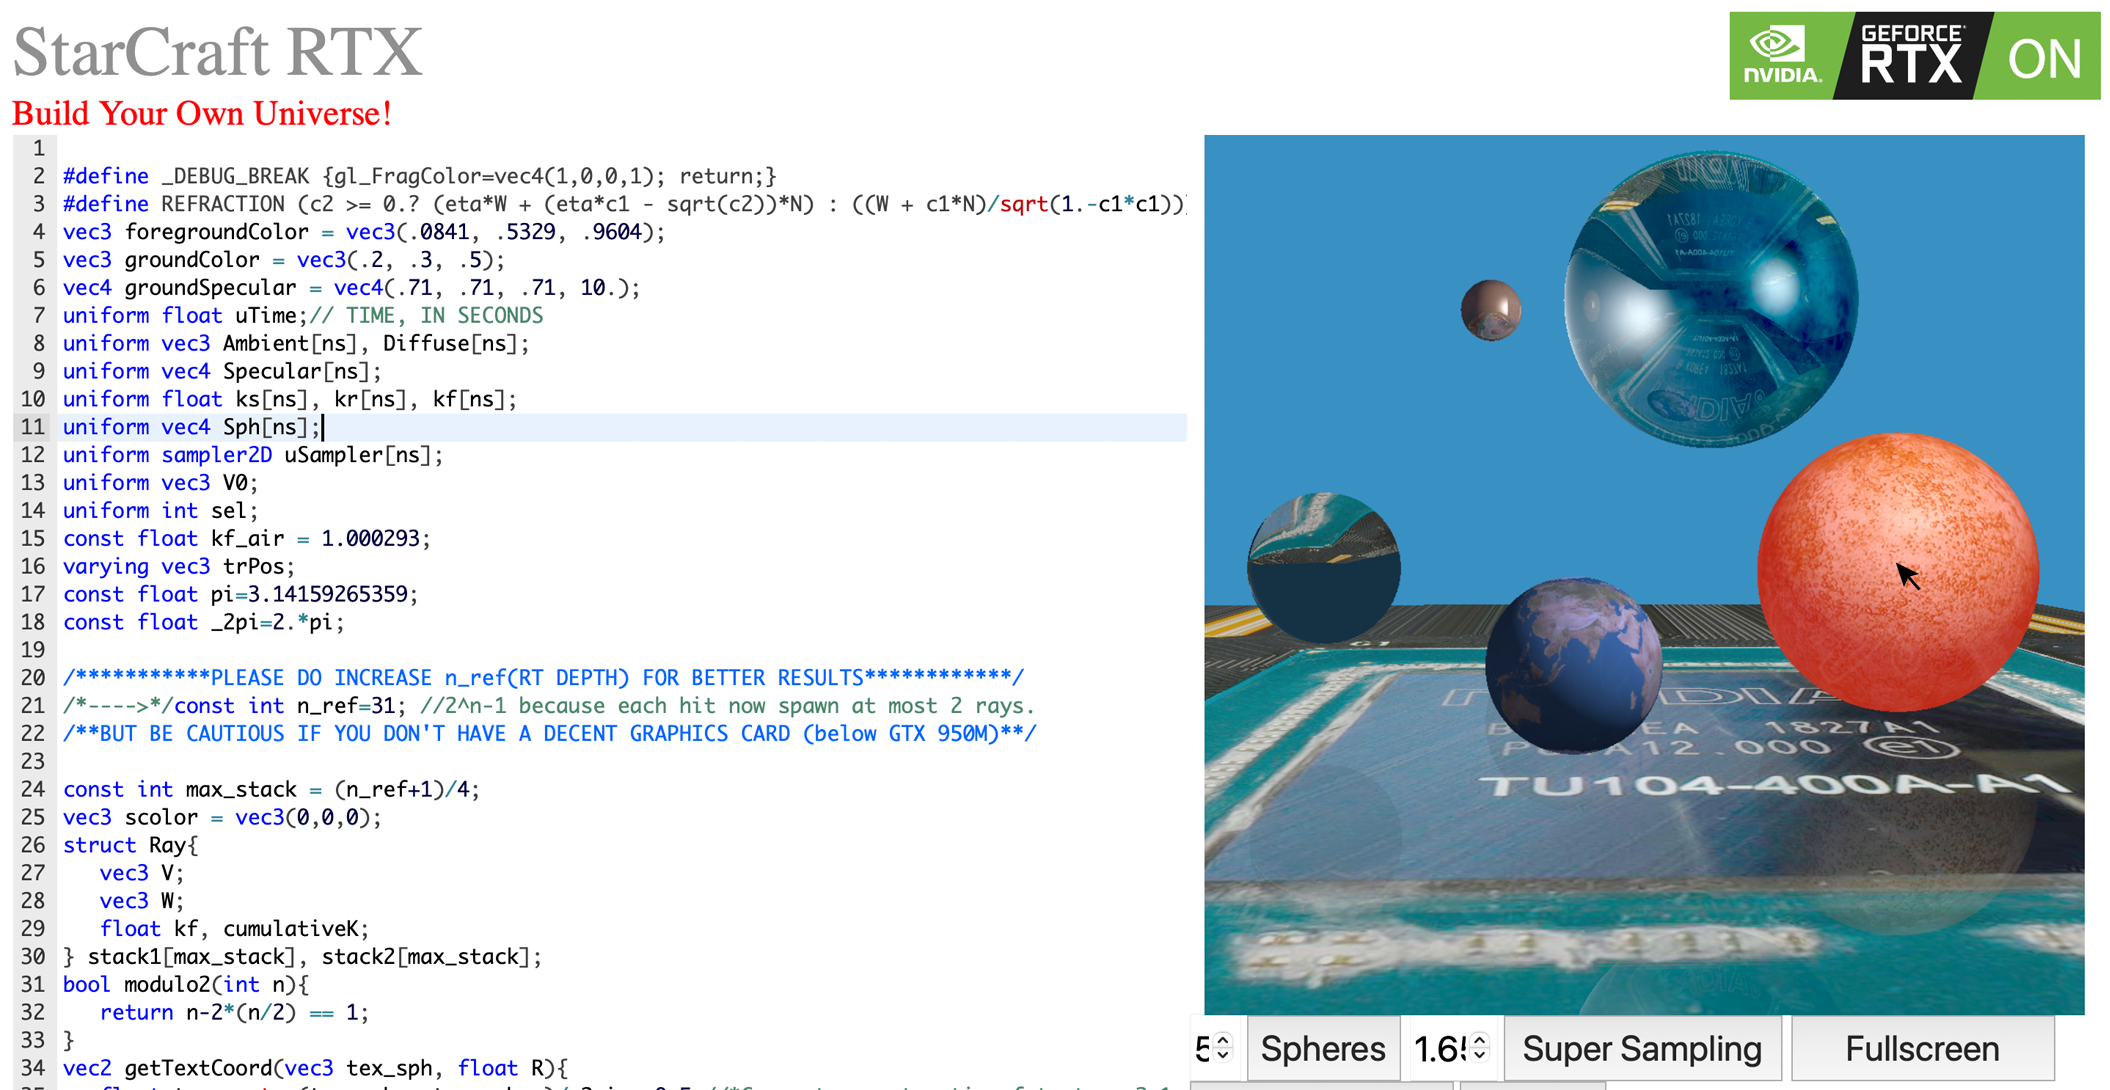Click the up arrow of the 1.65 field
The image size is (2110, 1090).
click(x=1480, y=1040)
